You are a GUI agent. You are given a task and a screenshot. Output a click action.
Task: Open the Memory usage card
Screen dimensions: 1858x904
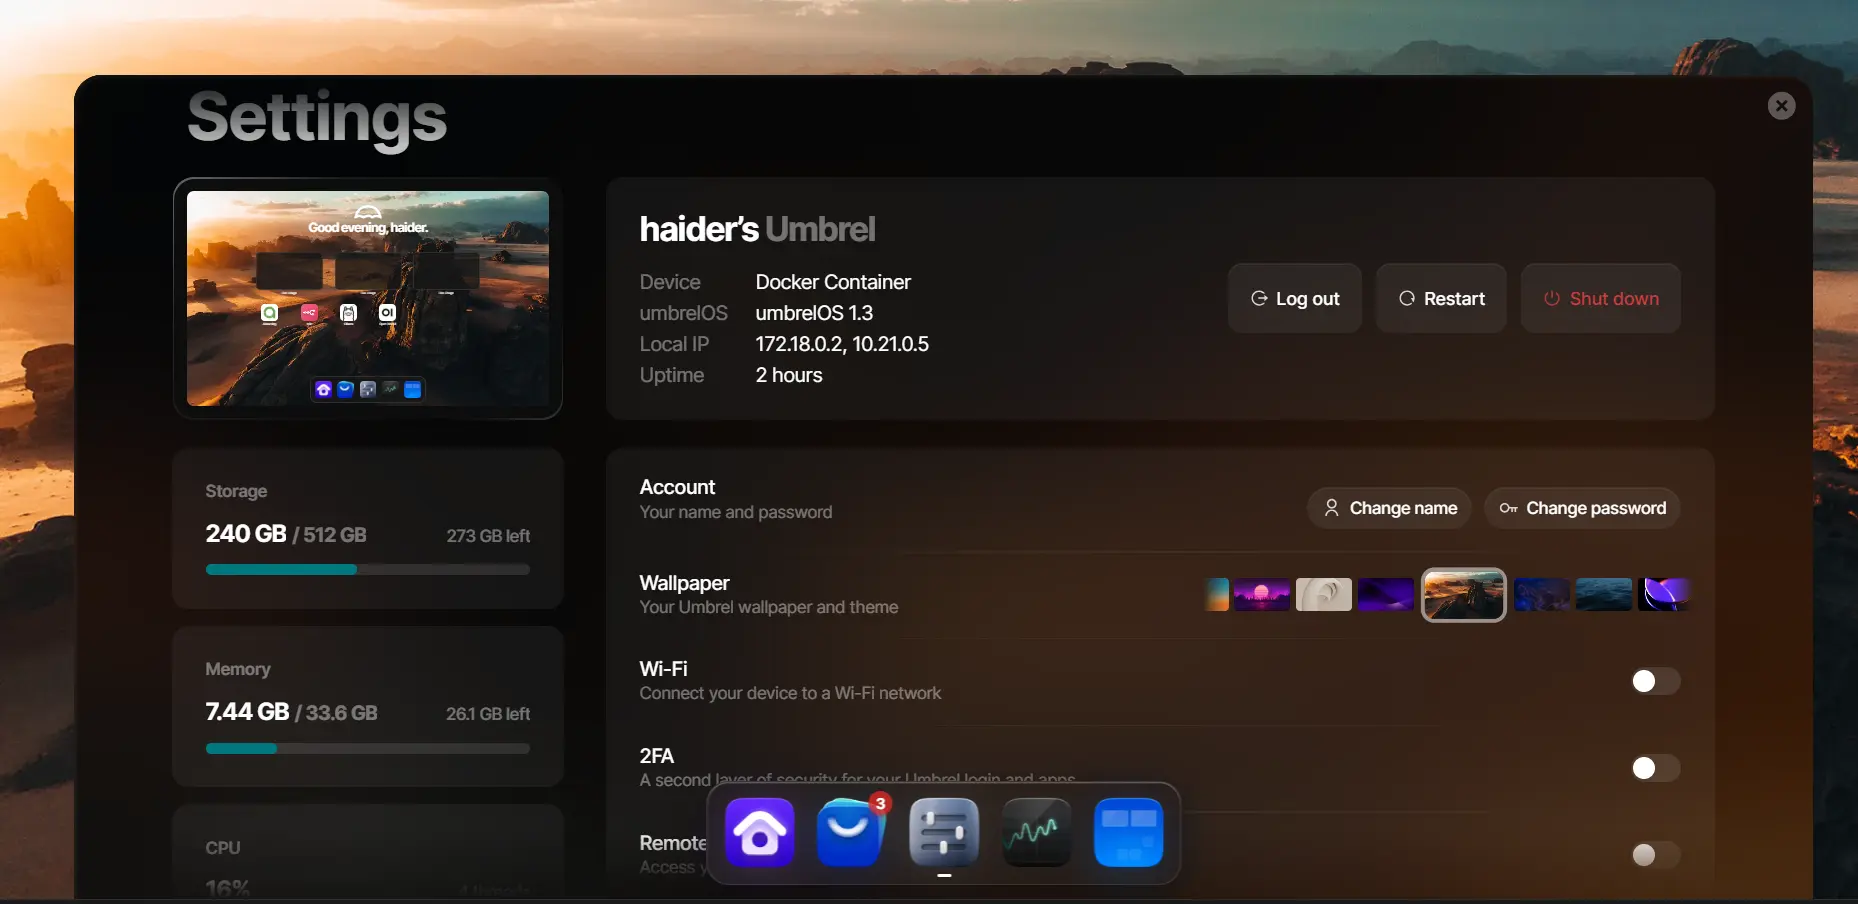click(368, 706)
